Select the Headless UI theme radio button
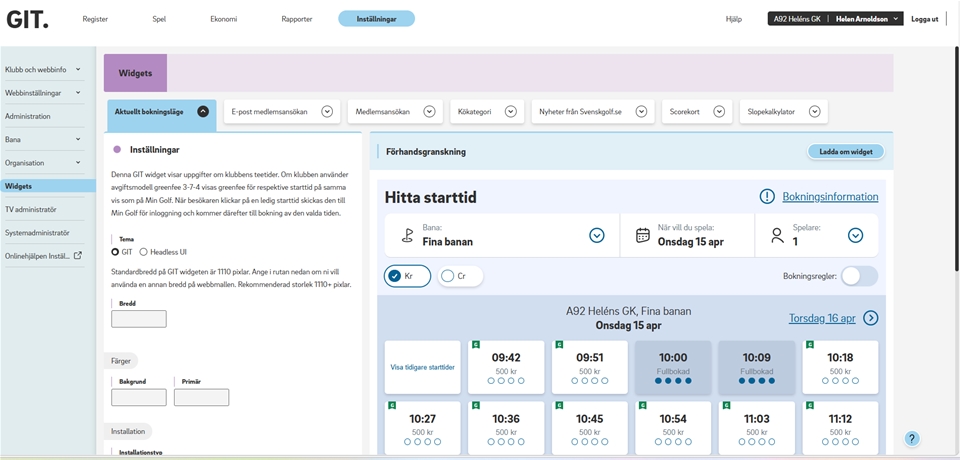Viewport: 960px width, 460px height. [x=143, y=252]
